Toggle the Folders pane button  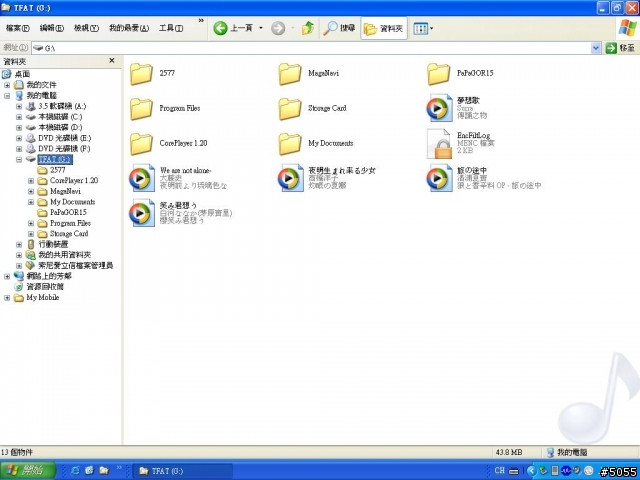click(384, 28)
